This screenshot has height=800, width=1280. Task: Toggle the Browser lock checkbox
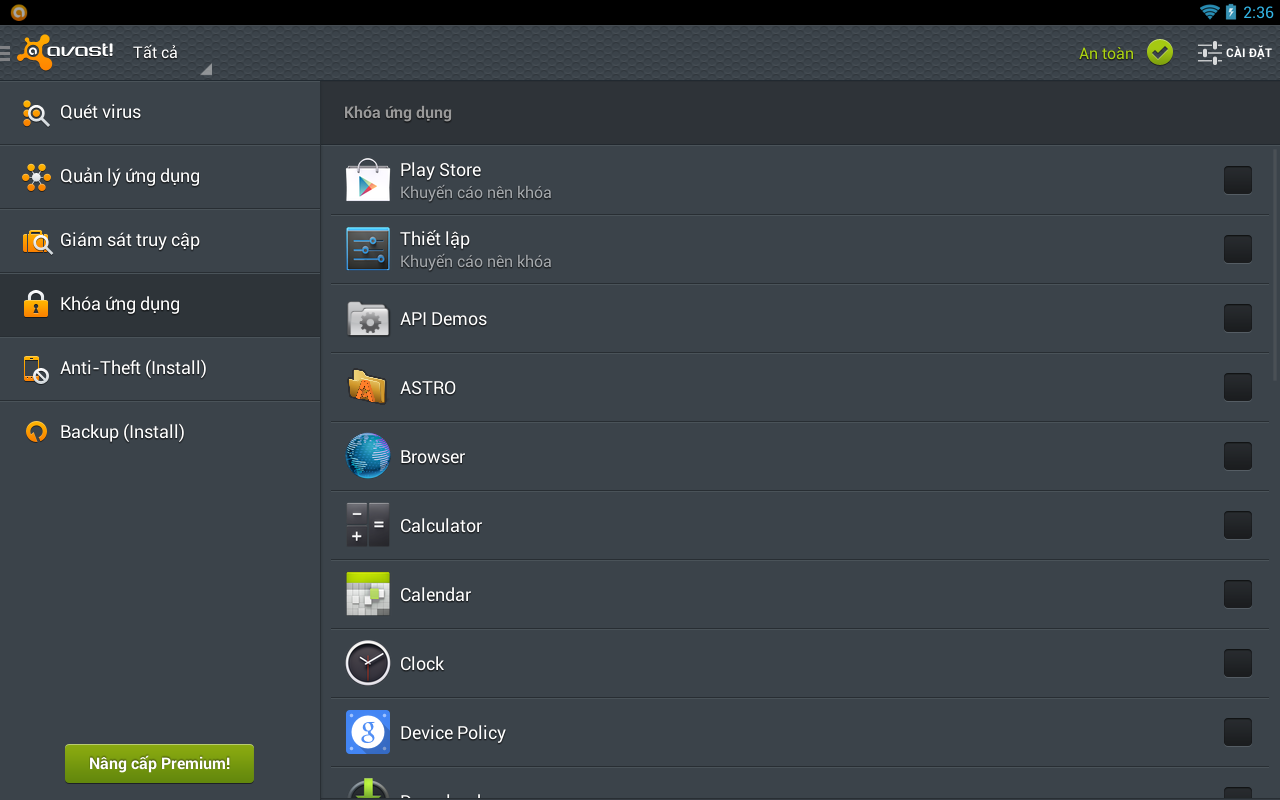pyautogui.click(x=1238, y=456)
